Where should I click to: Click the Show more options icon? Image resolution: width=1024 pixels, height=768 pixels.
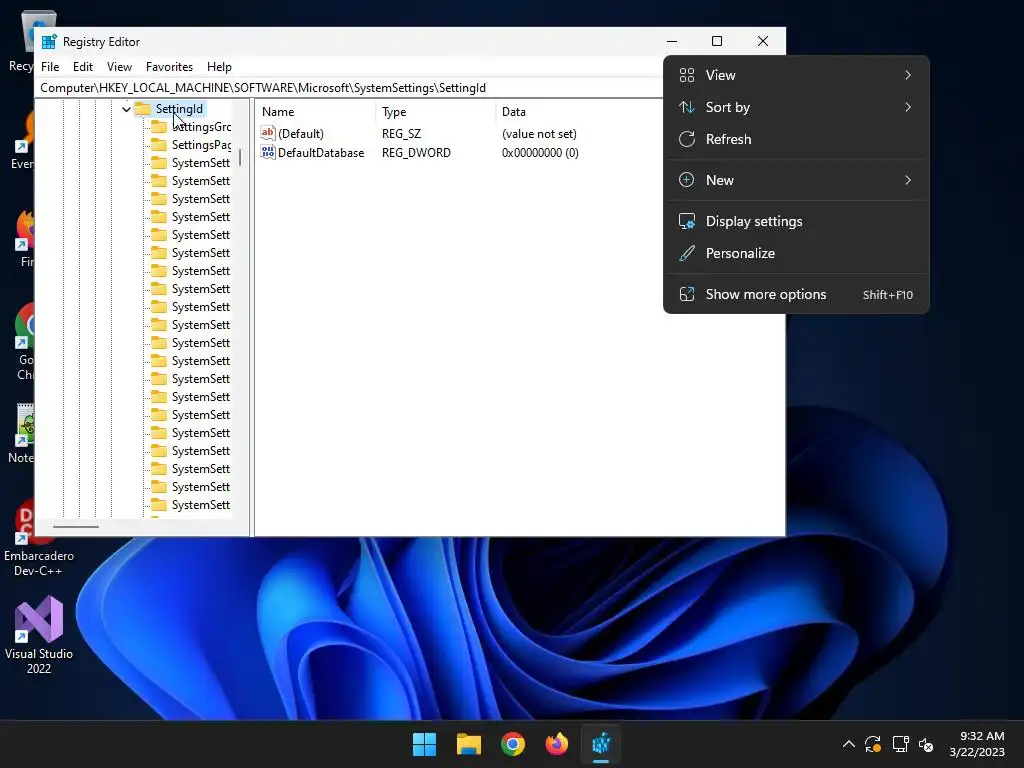[x=686, y=295]
